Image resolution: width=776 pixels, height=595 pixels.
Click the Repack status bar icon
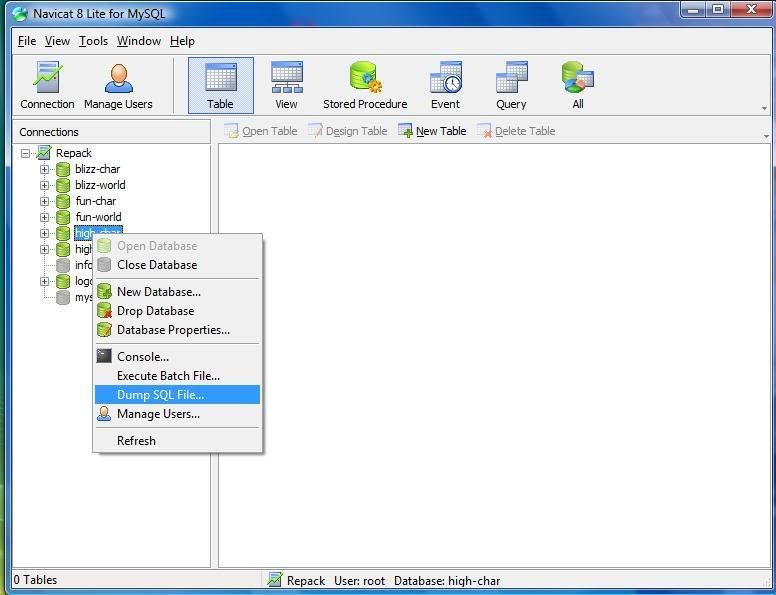click(275, 580)
